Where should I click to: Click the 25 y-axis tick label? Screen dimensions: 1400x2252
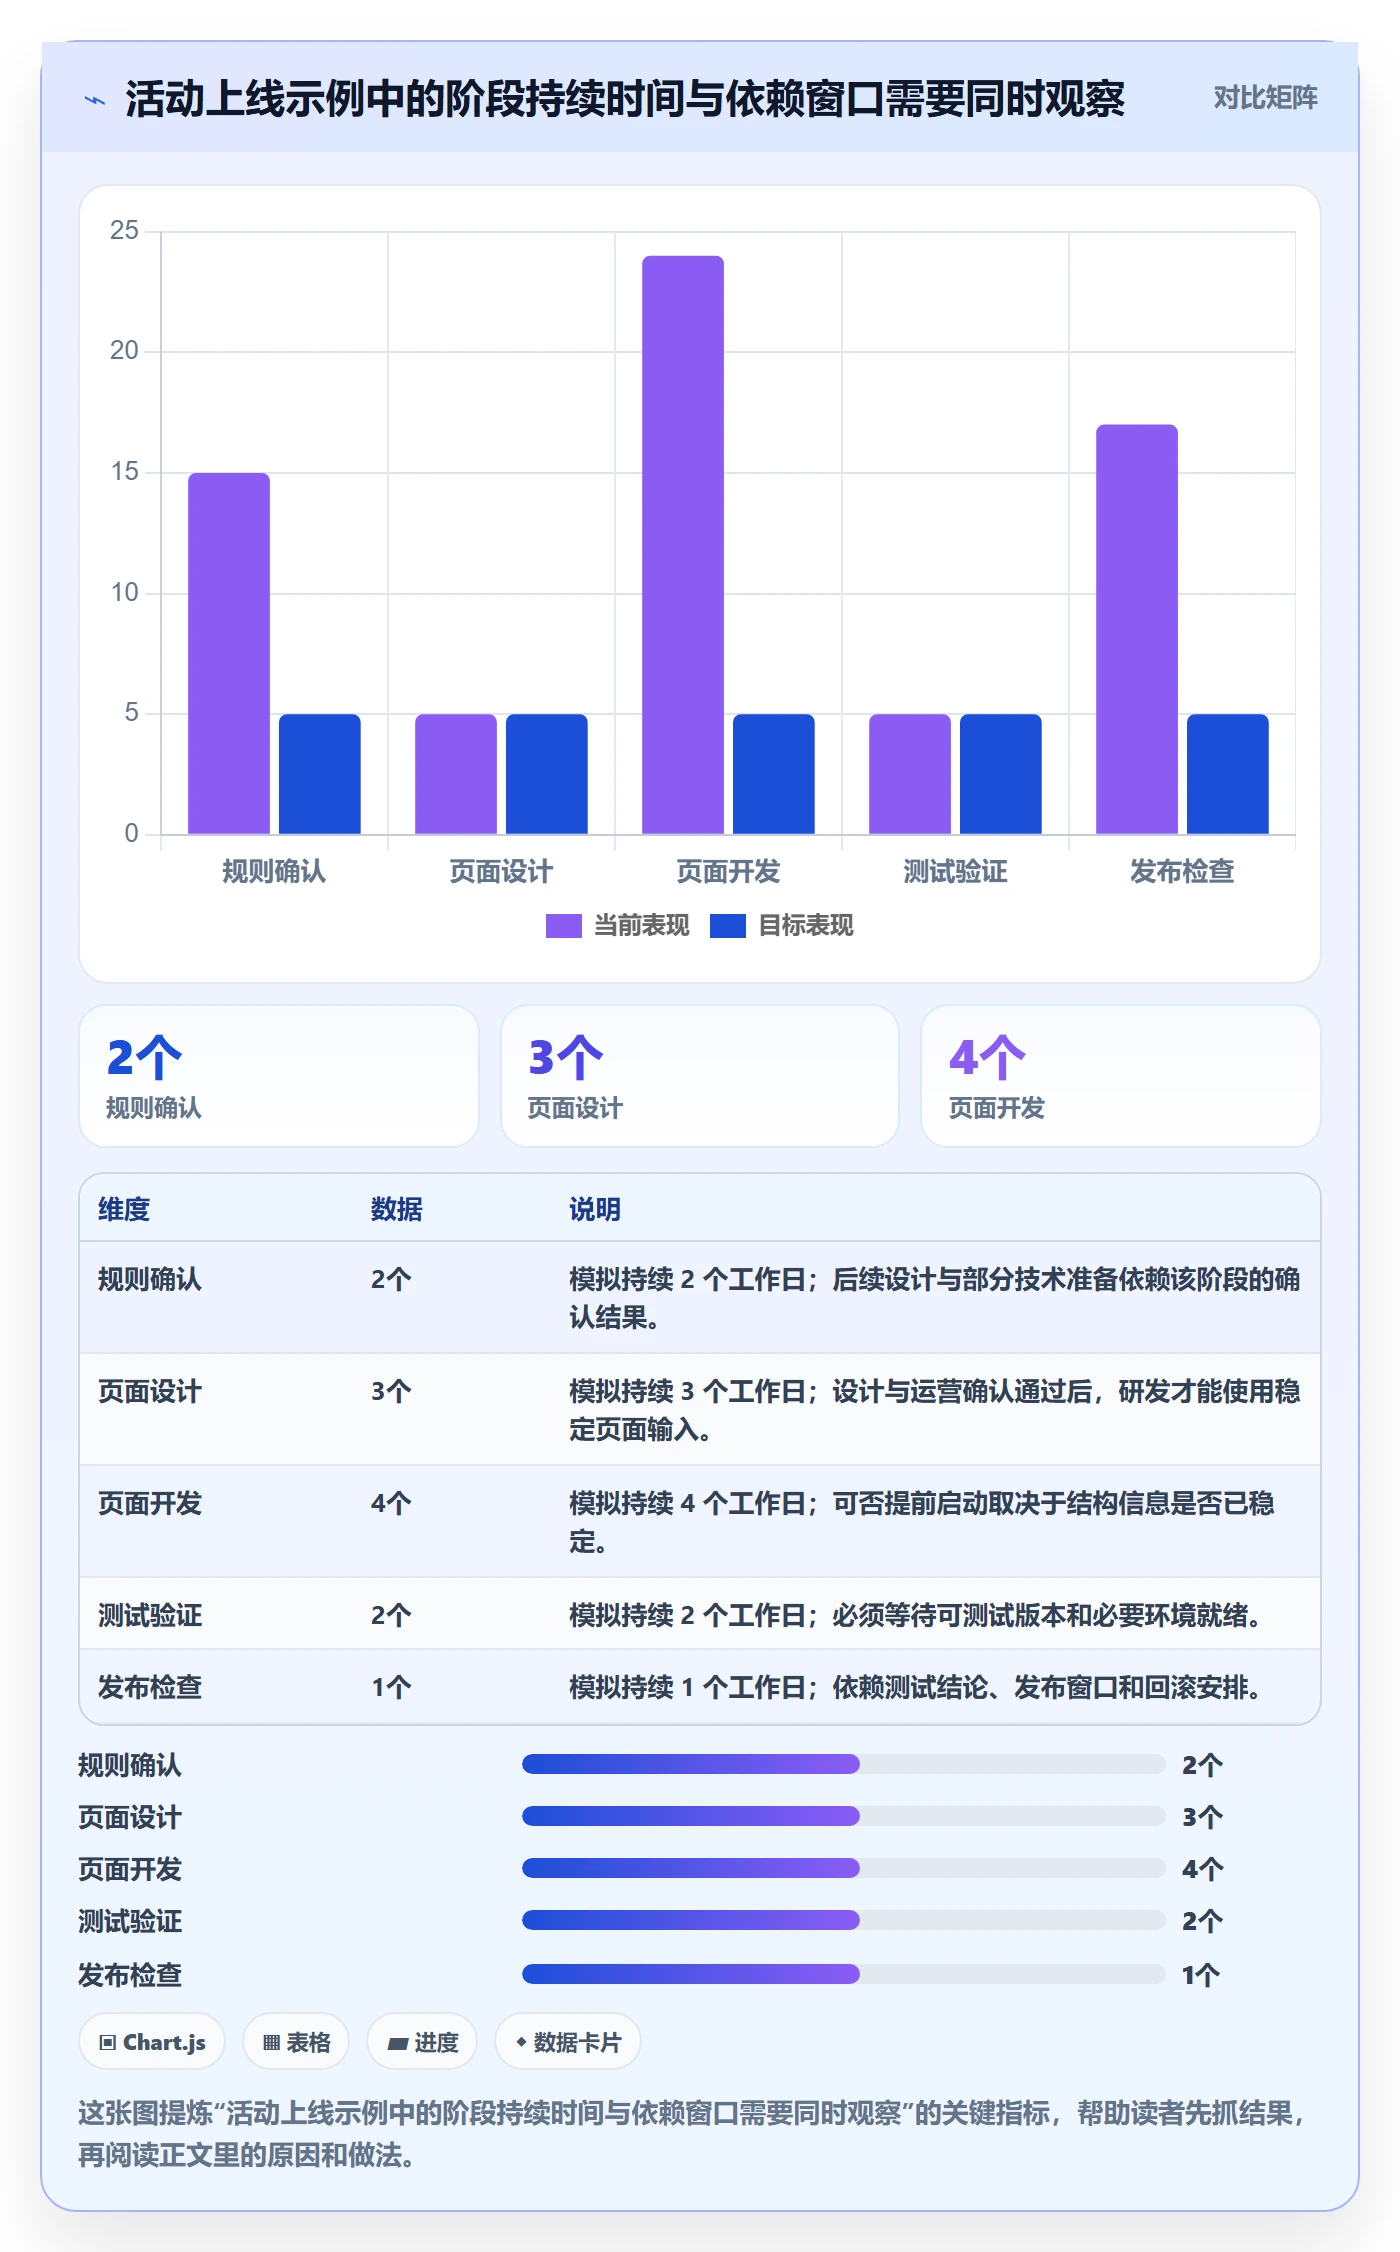[124, 230]
